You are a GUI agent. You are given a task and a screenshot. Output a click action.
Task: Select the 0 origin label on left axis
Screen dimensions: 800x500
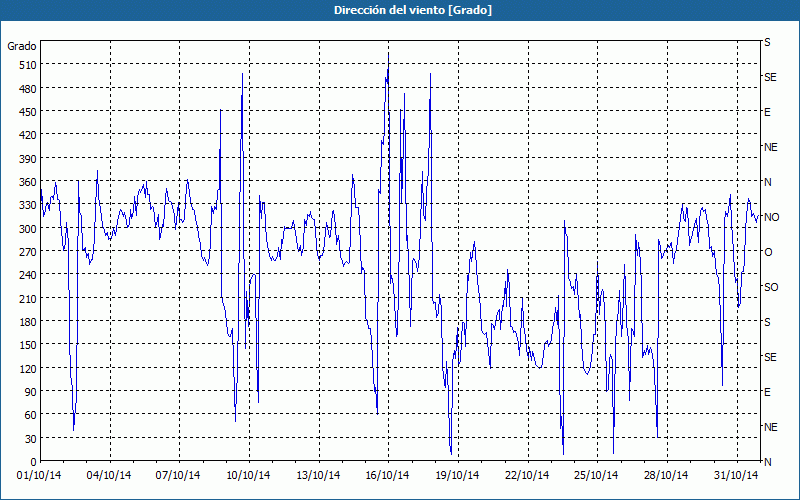coord(34,462)
